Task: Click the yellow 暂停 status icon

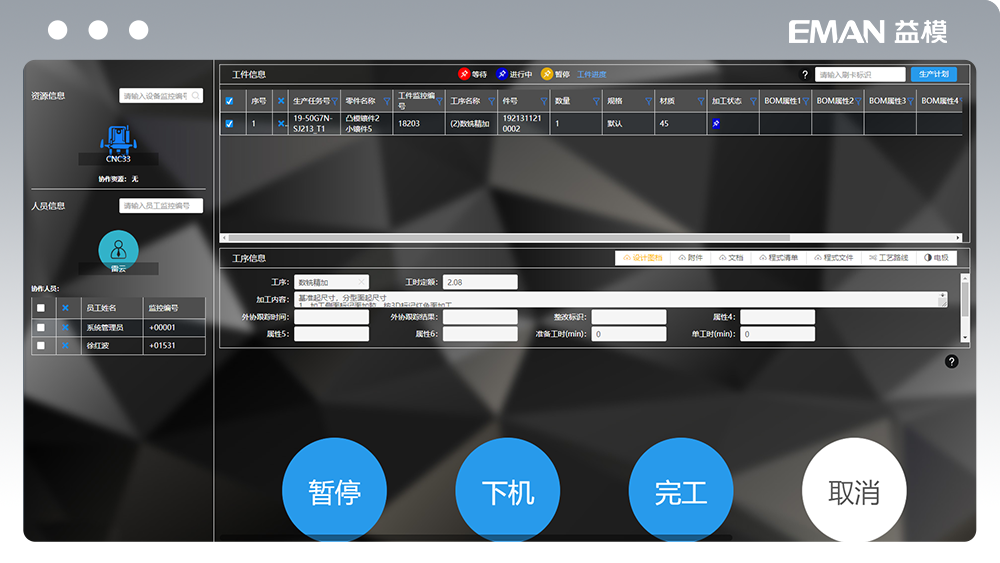Action: tap(547, 74)
